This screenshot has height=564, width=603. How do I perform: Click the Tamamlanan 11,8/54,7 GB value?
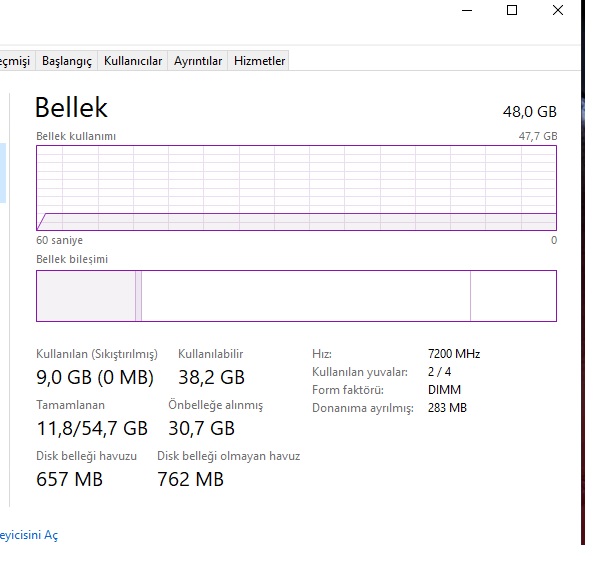[92, 428]
